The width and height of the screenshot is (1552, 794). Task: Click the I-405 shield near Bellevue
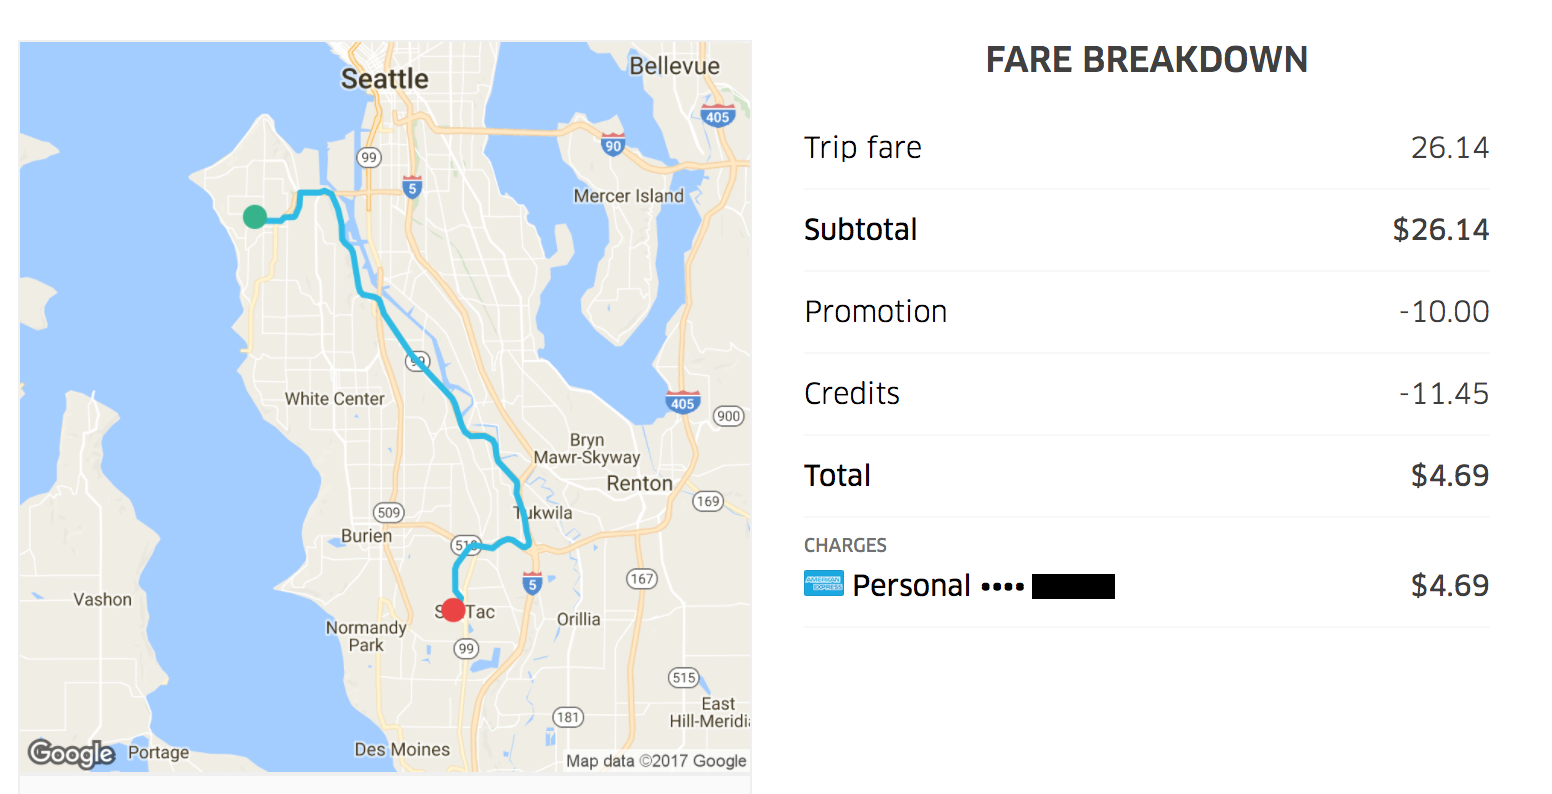tap(717, 115)
